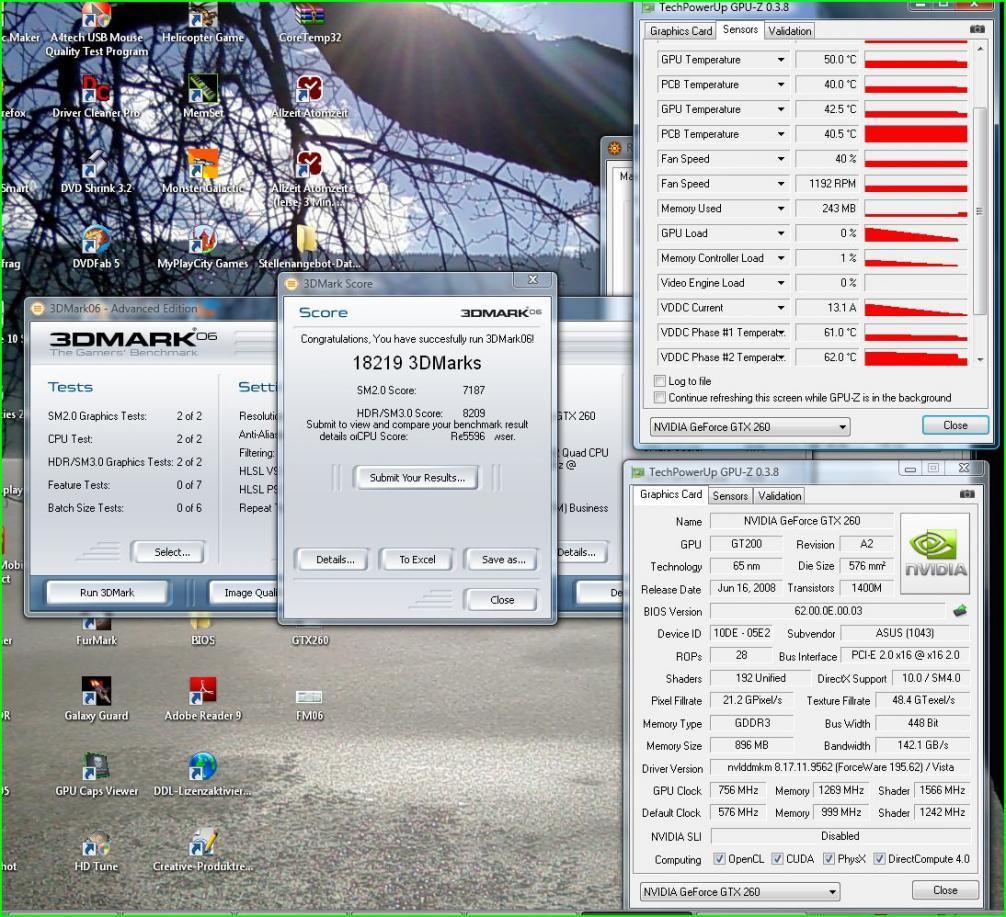Click the Driver Version field in GPU-Z

(840, 767)
